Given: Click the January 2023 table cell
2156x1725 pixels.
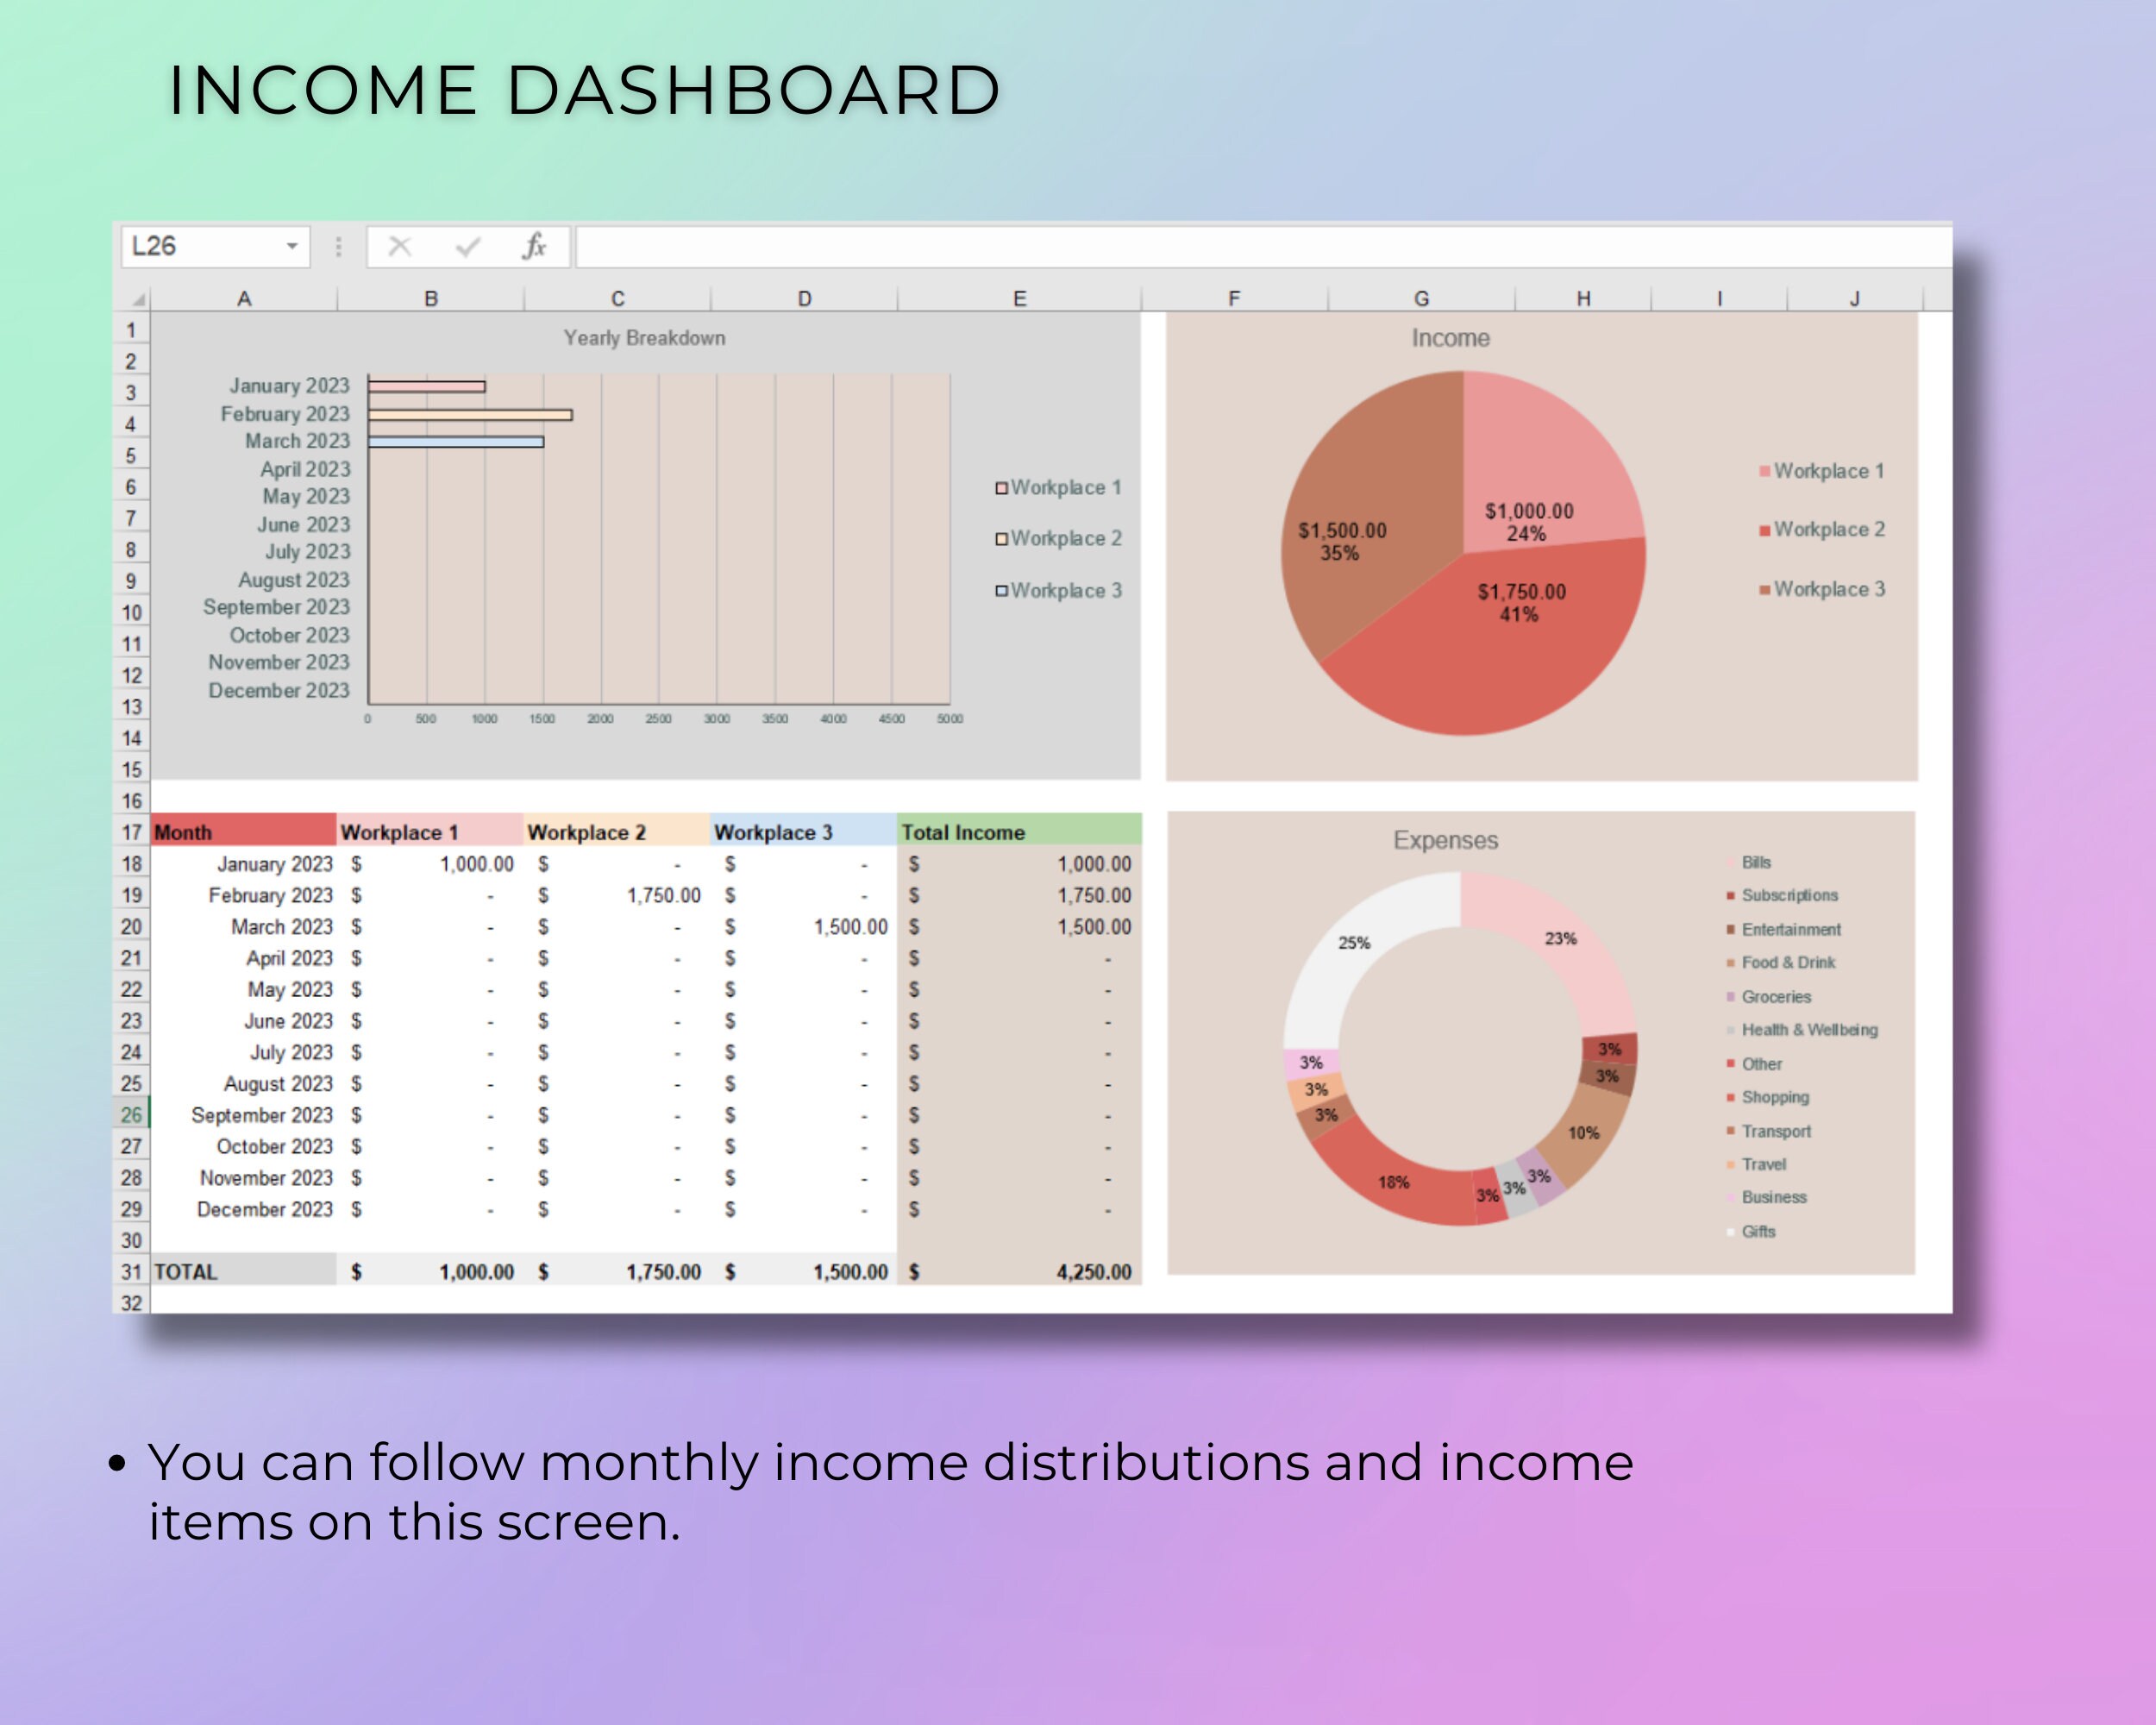Looking at the screenshot, I should 243,864.
